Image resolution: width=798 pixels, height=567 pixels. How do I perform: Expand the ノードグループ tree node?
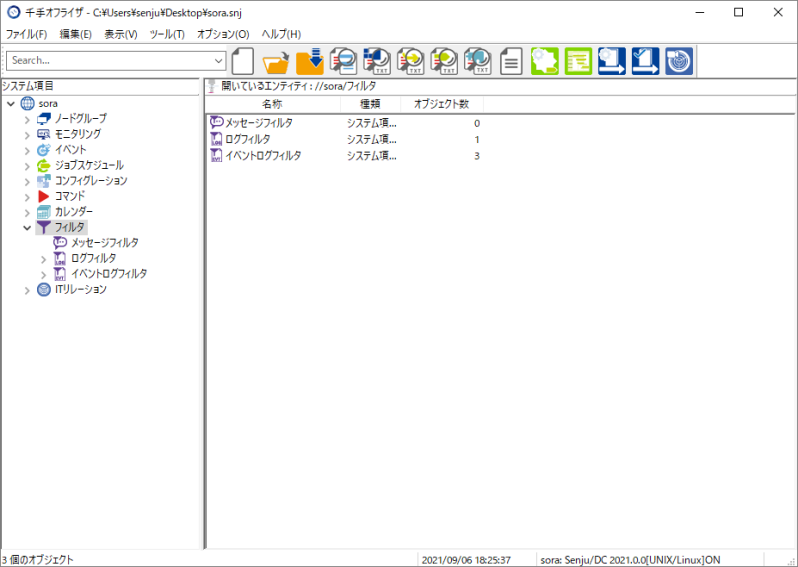tap(27, 120)
